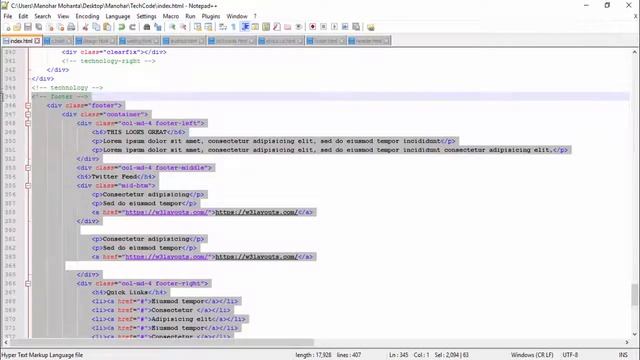Toggle the highlighted indent guide button
Screen dimensions: 640x360
coord(245,27)
